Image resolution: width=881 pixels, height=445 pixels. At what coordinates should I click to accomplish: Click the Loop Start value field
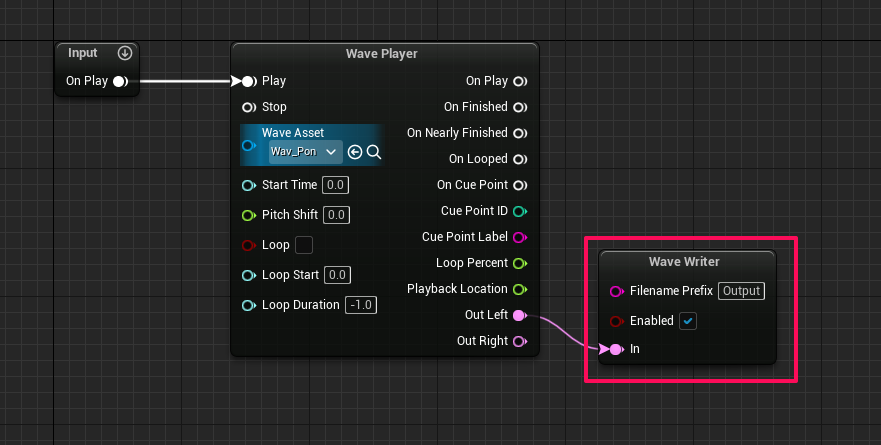337,275
